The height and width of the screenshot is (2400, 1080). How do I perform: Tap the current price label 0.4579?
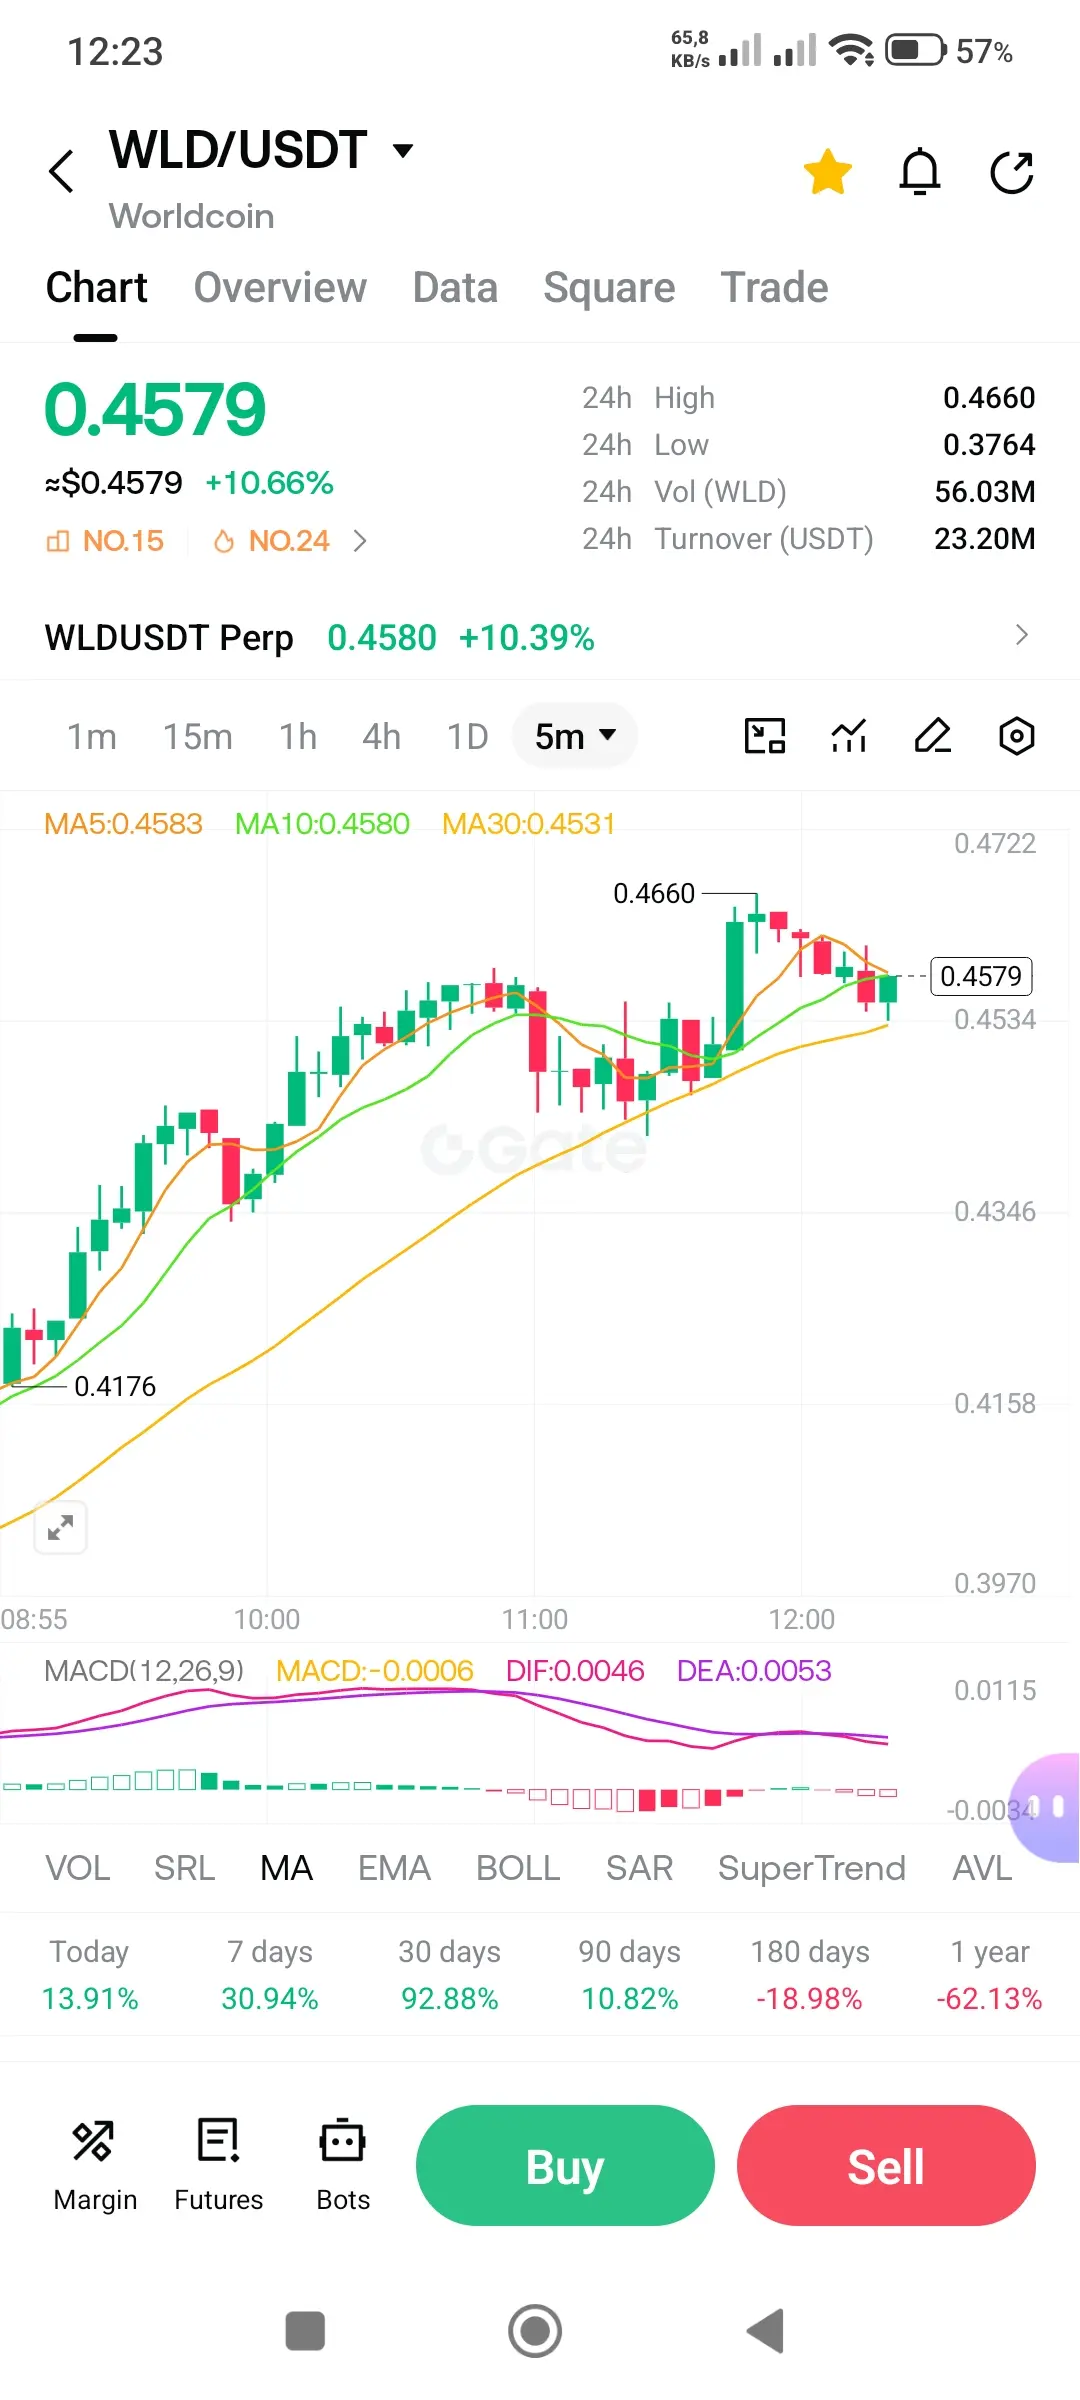pyautogui.click(x=981, y=976)
